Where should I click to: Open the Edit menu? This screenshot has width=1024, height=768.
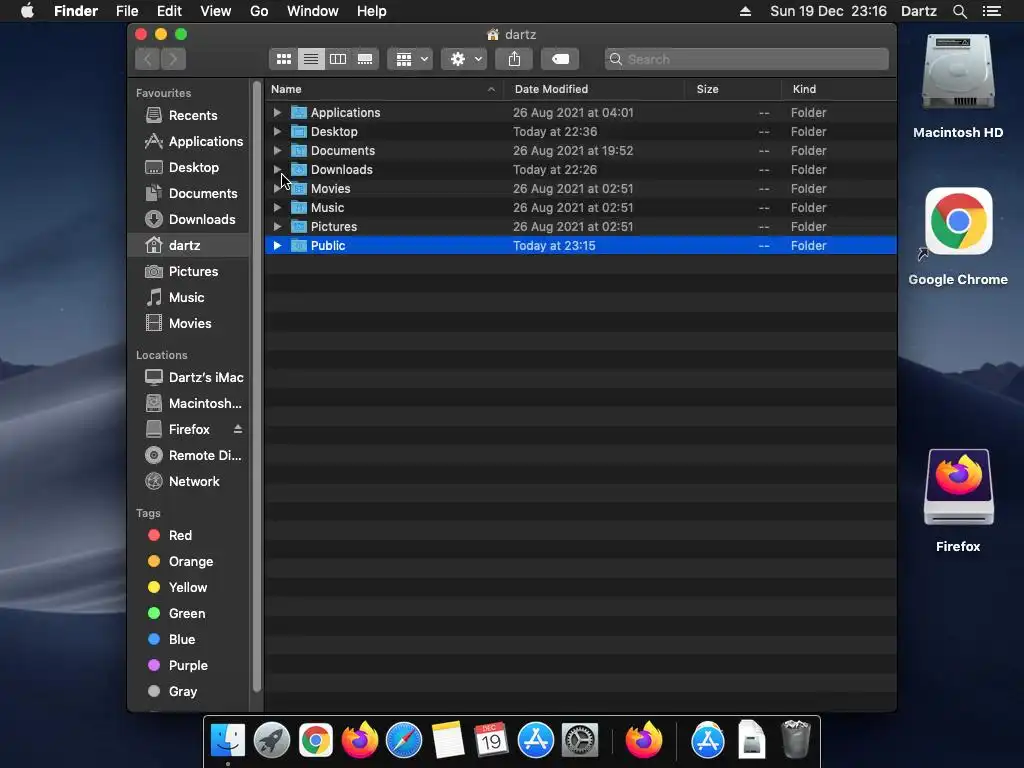point(169,11)
